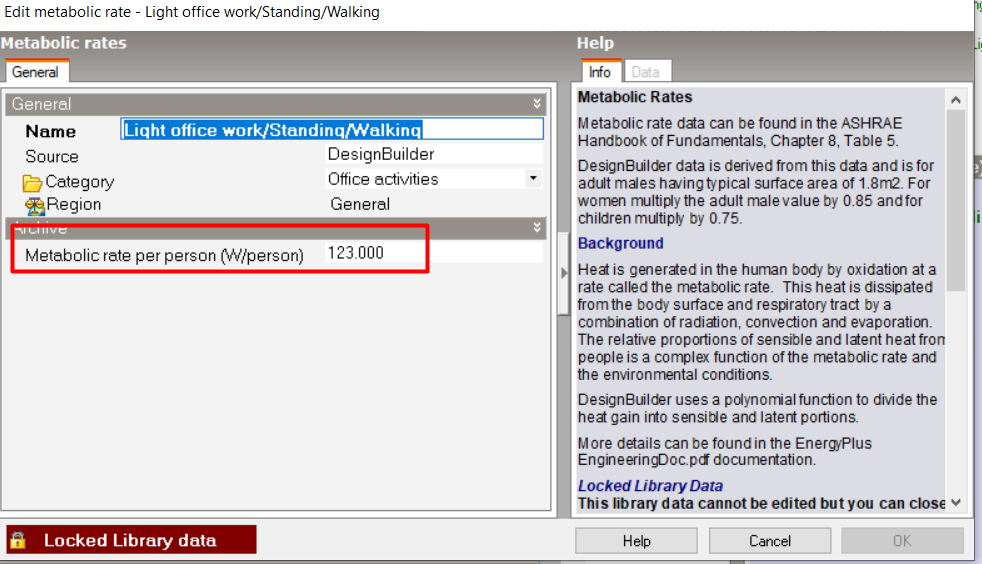Viewport: 982px width, 564px height.
Task: Click the Source row label
Action: (52, 156)
